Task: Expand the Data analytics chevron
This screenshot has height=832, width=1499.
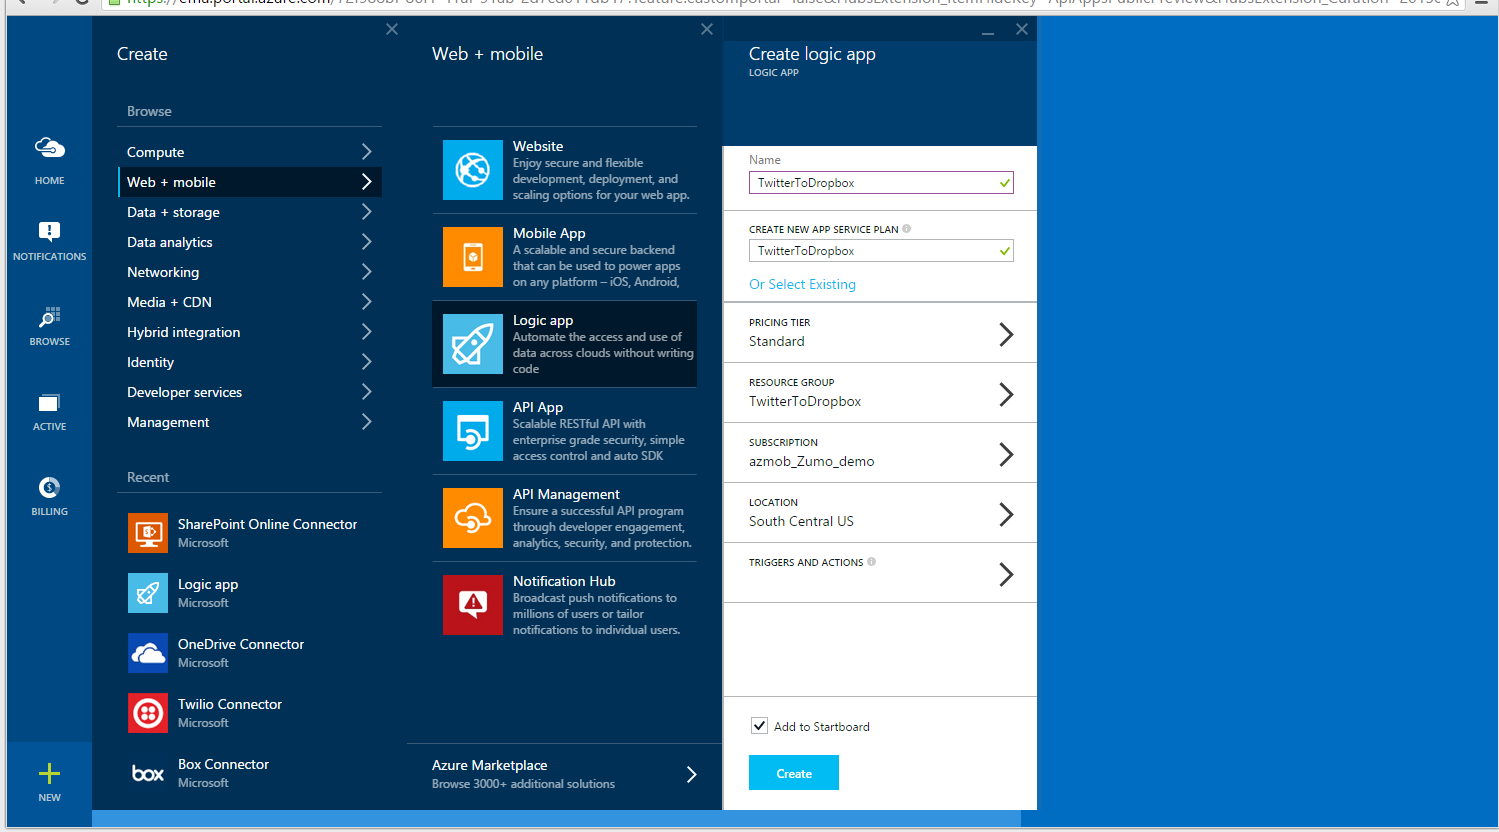Action: [x=367, y=242]
